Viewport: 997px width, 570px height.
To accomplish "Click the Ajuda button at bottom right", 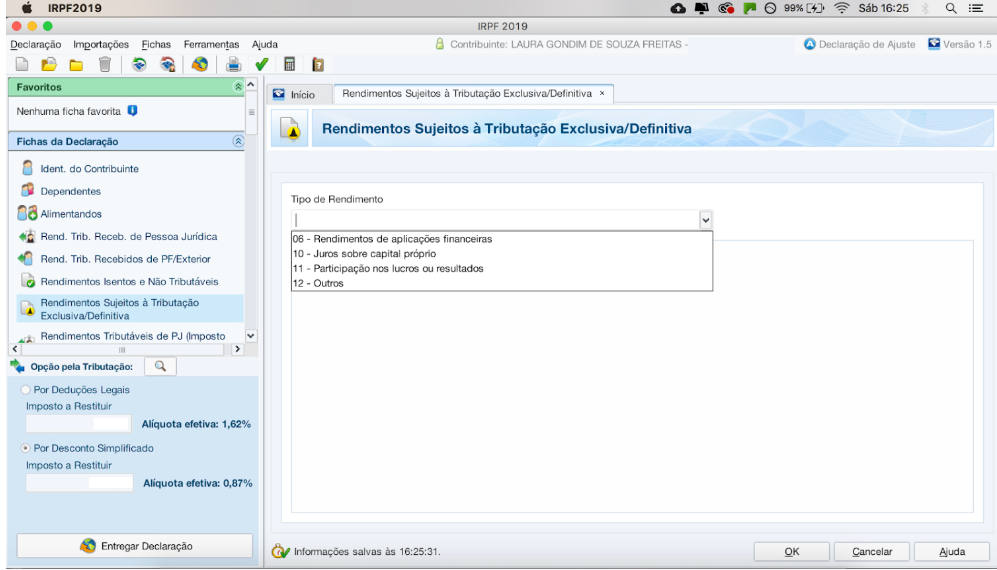I will point(952,552).
